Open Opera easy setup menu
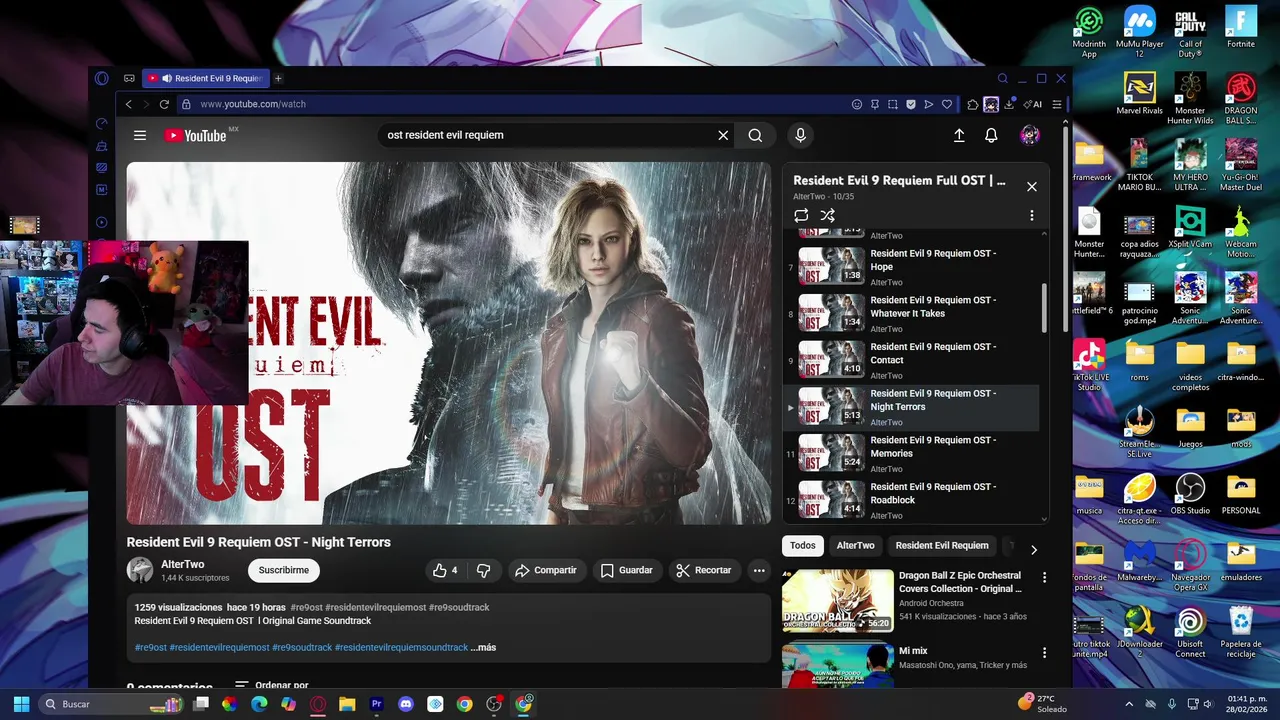Image resolution: width=1280 pixels, height=720 pixels. 1057,104
